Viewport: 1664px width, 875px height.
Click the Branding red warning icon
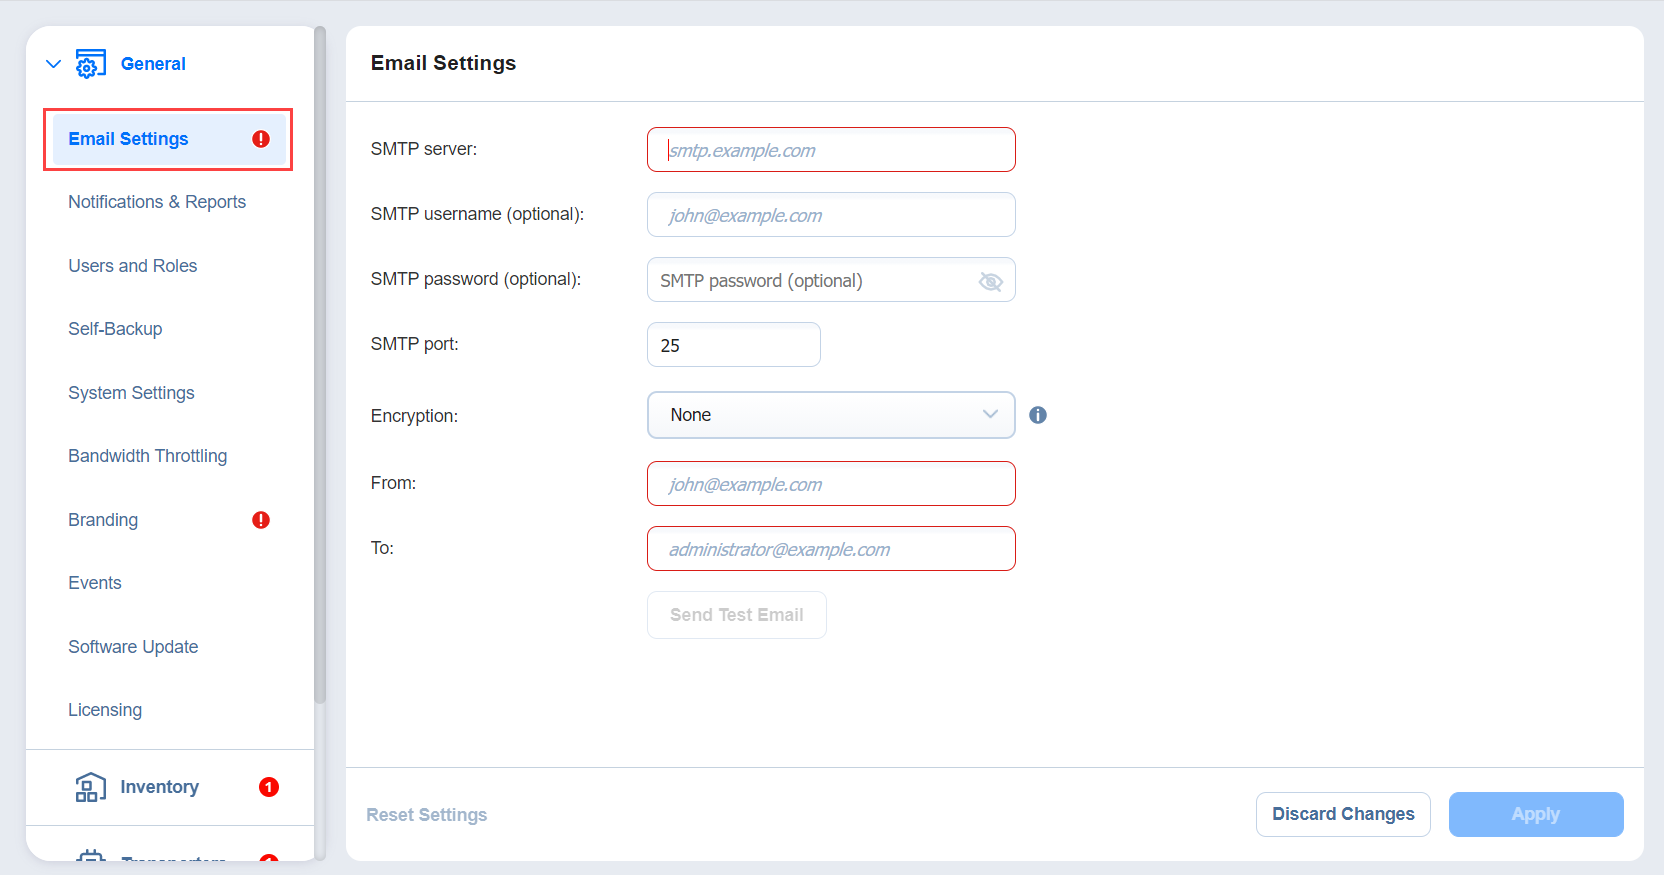coord(261,520)
